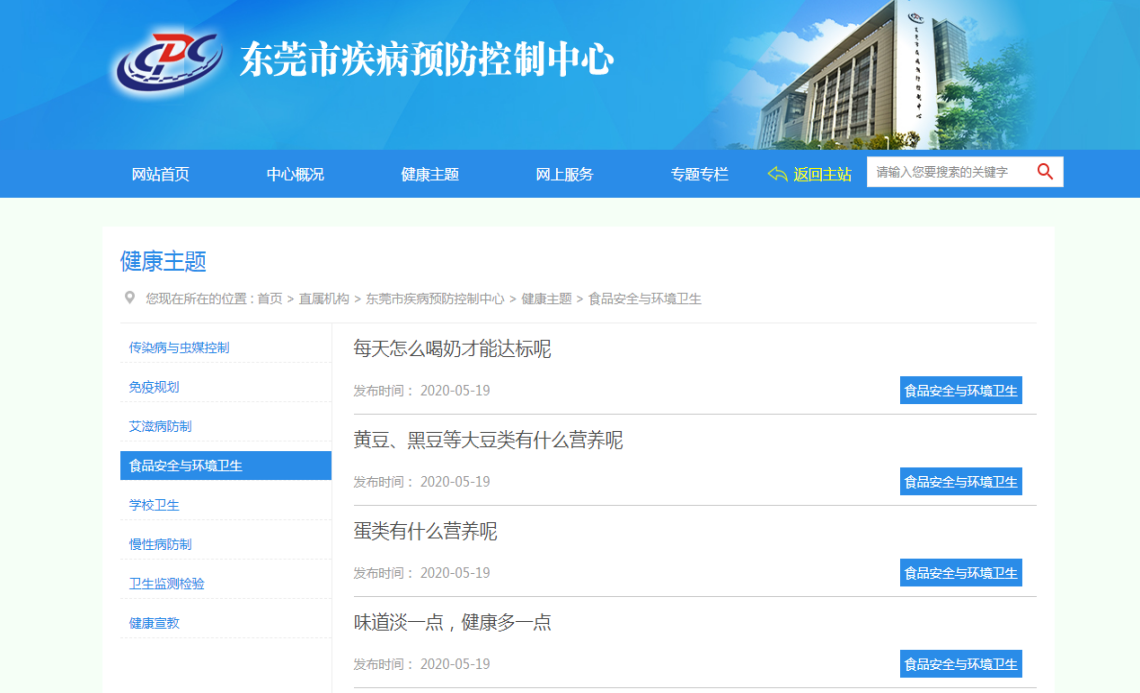Open article 蛋类有什么营养呢
The height and width of the screenshot is (693, 1140).
[x=425, y=531]
